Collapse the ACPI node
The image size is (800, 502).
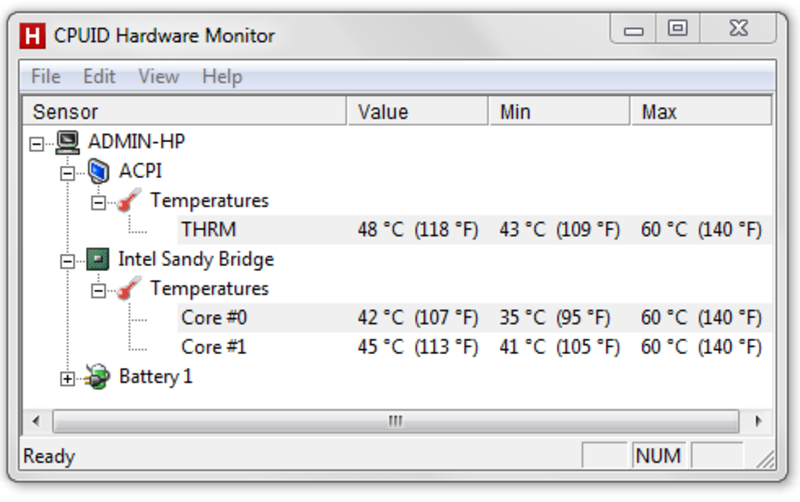(67, 173)
